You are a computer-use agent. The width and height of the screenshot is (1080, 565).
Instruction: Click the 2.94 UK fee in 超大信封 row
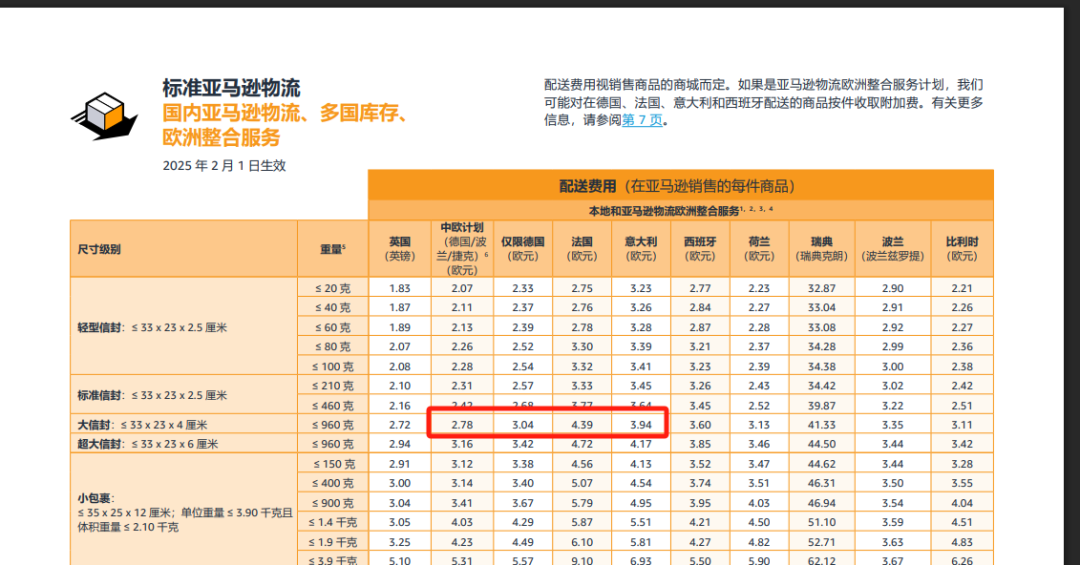(x=399, y=444)
